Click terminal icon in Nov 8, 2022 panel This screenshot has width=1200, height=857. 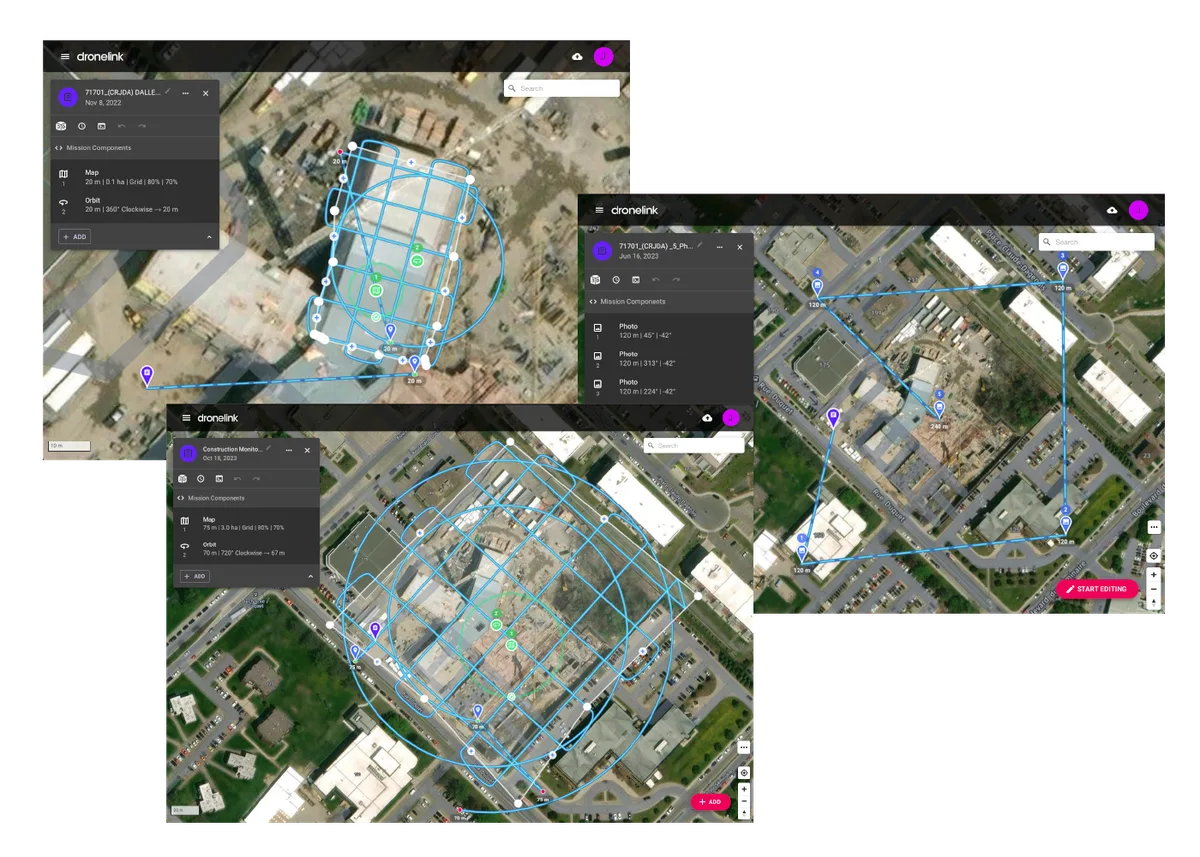101,126
